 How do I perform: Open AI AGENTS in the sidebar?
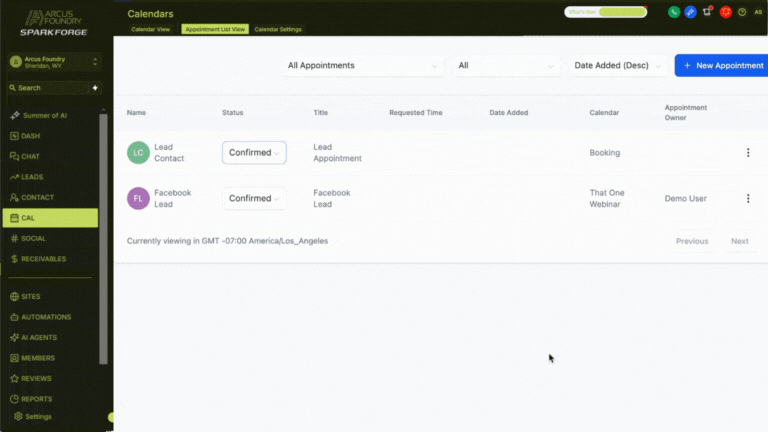[x=39, y=337]
